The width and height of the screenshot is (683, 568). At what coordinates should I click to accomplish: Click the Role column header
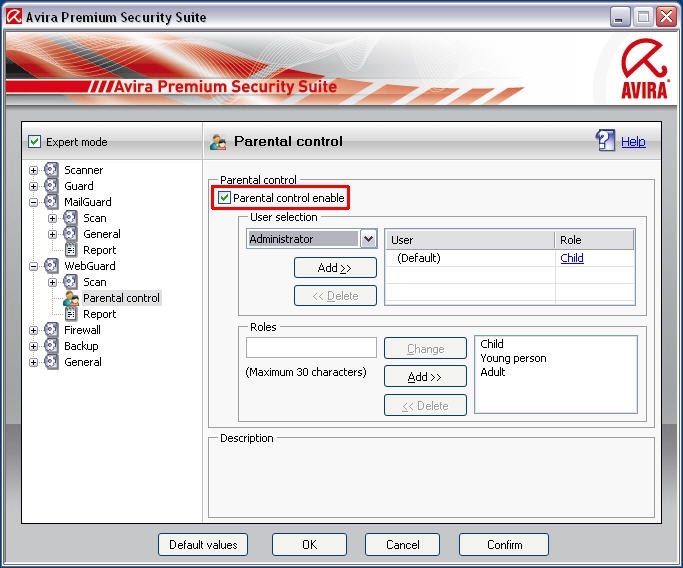click(x=594, y=240)
